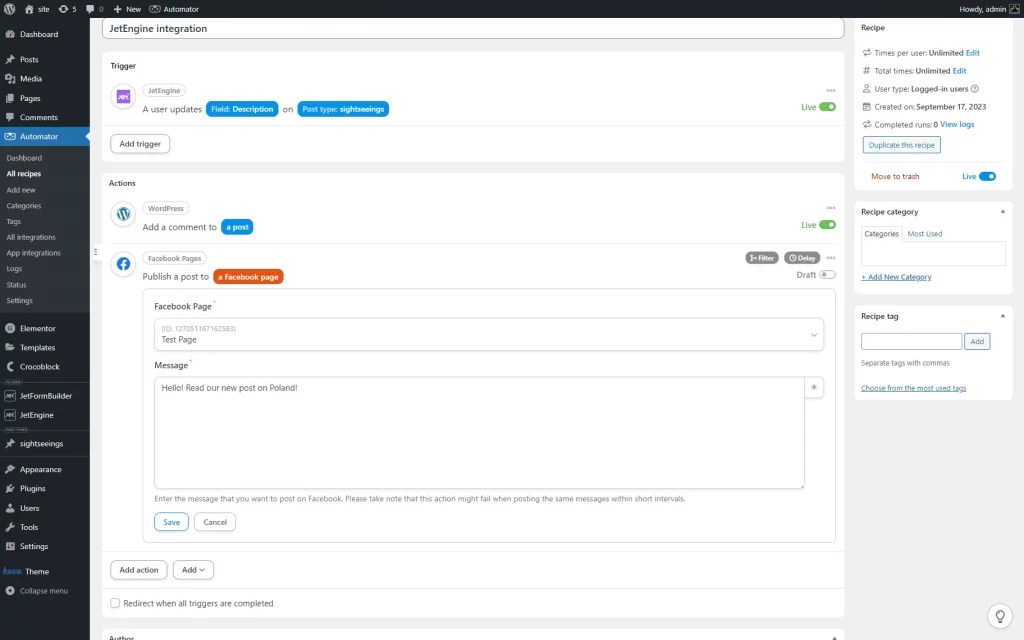Add a Delay to Facebook action
Image resolution: width=1024 pixels, height=640 pixels.
click(x=802, y=258)
